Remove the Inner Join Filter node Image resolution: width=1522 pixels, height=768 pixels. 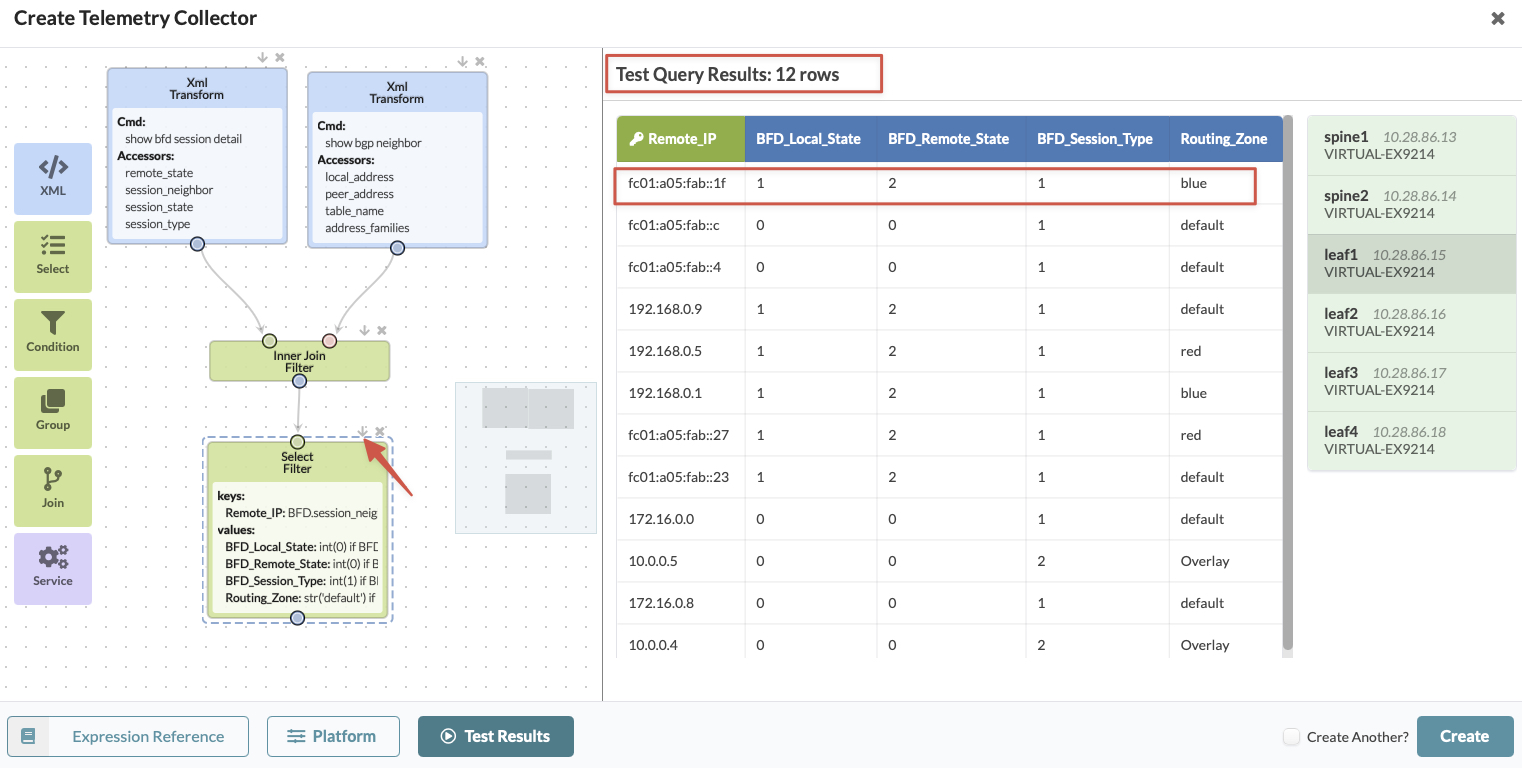(381, 331)
